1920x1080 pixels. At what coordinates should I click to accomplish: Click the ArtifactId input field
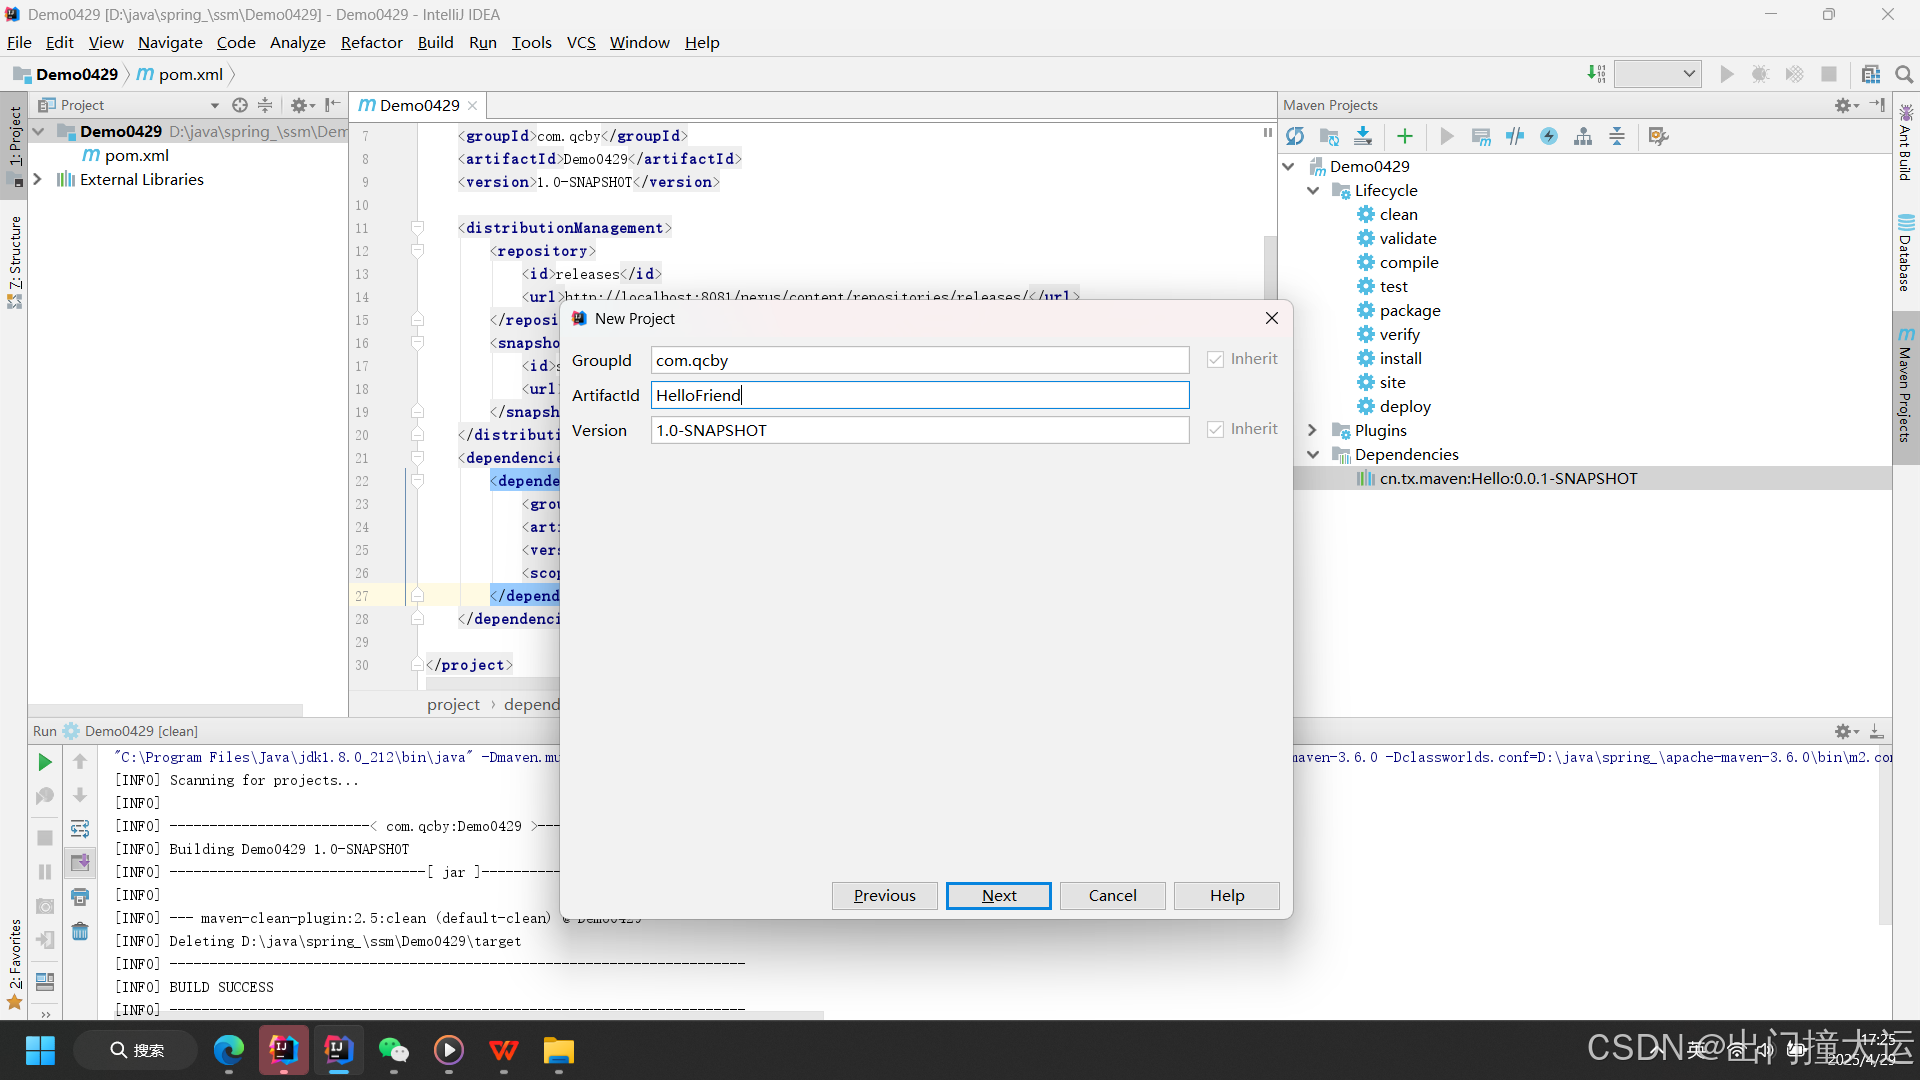[919, 395]
